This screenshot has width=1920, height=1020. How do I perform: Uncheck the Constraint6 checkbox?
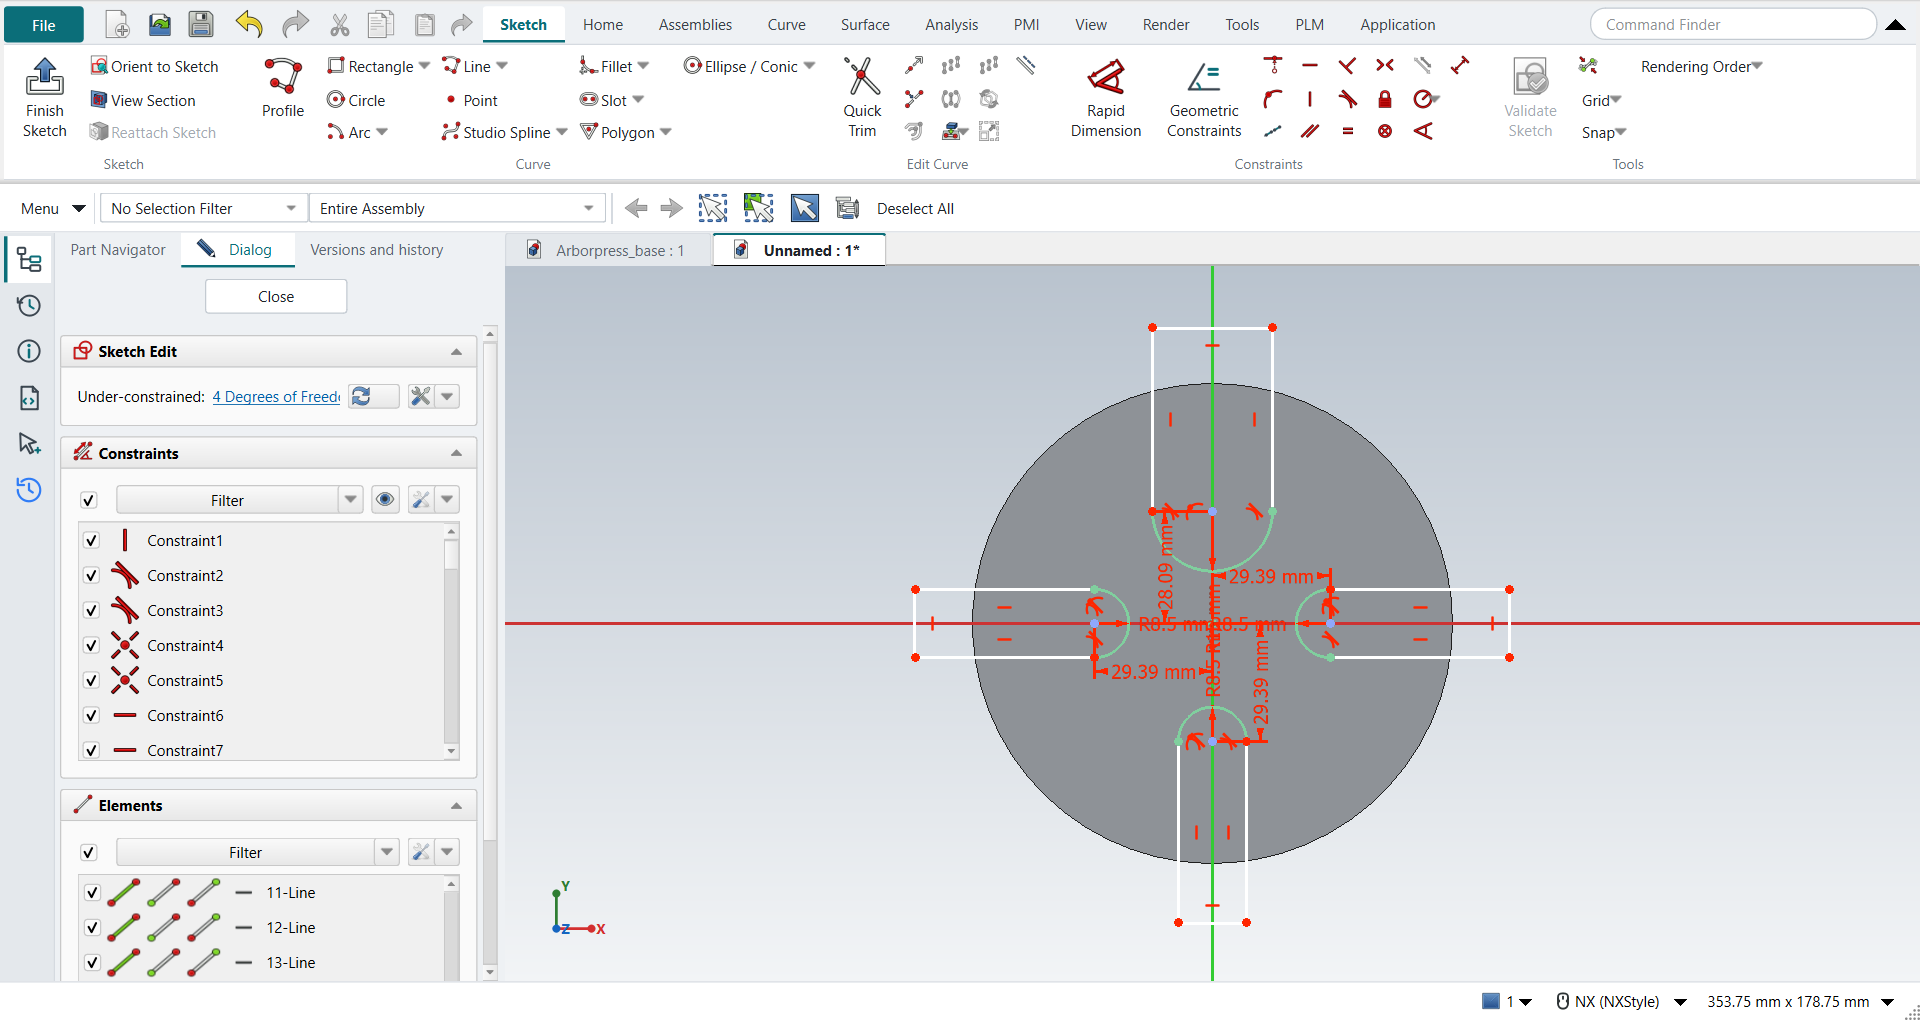coord(91,716)
